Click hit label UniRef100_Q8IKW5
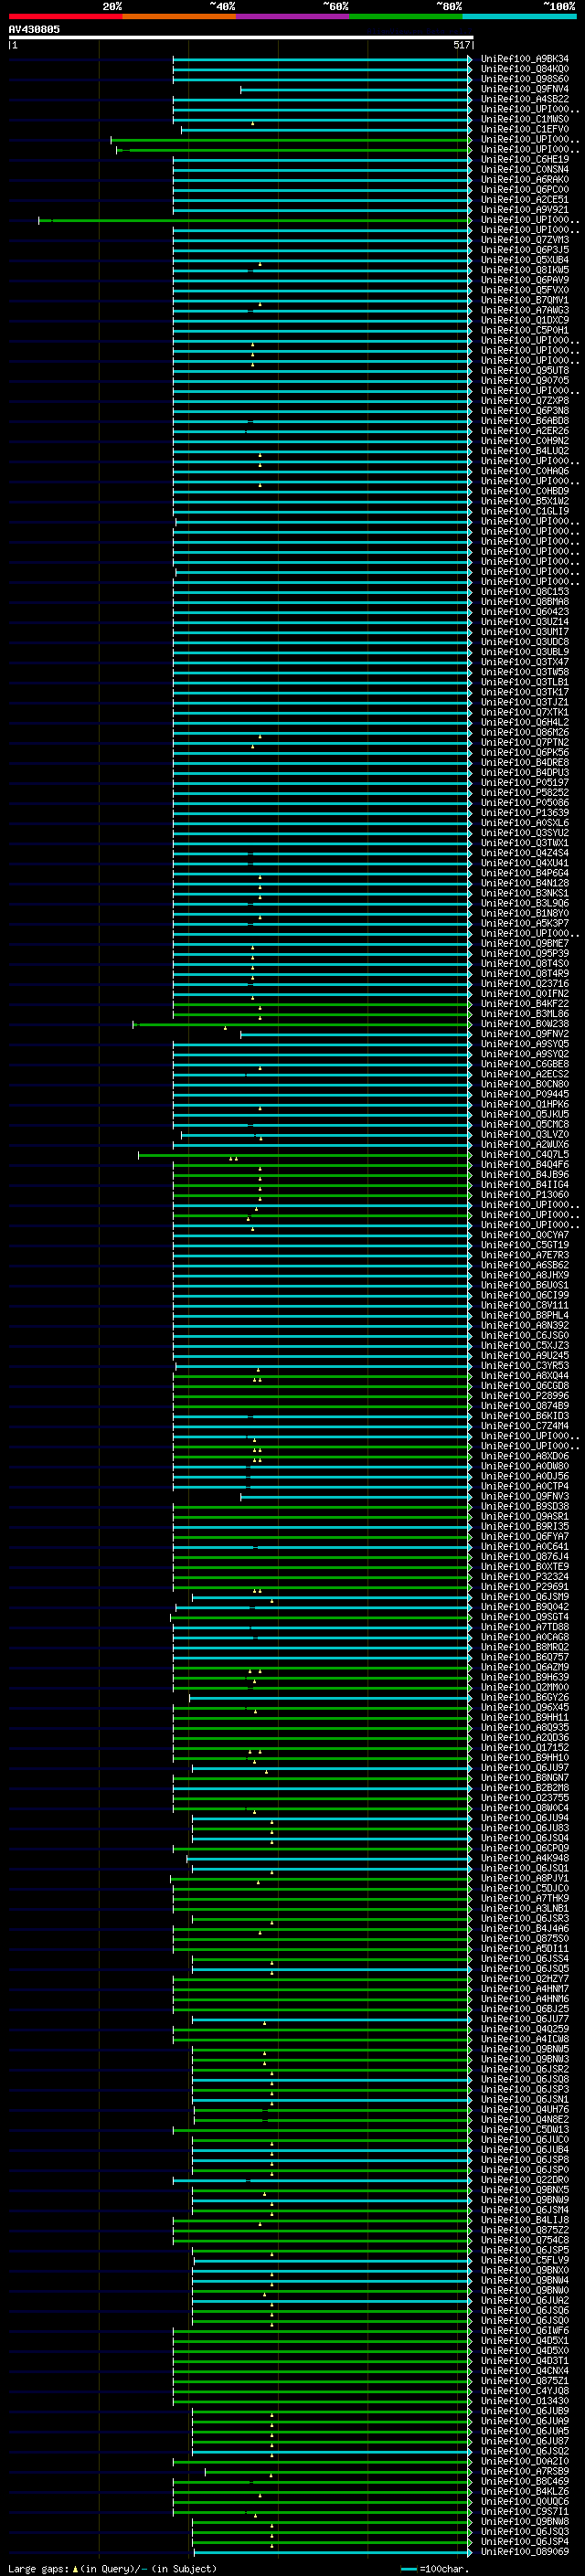585x2576 pixels. tap(525, 270)
